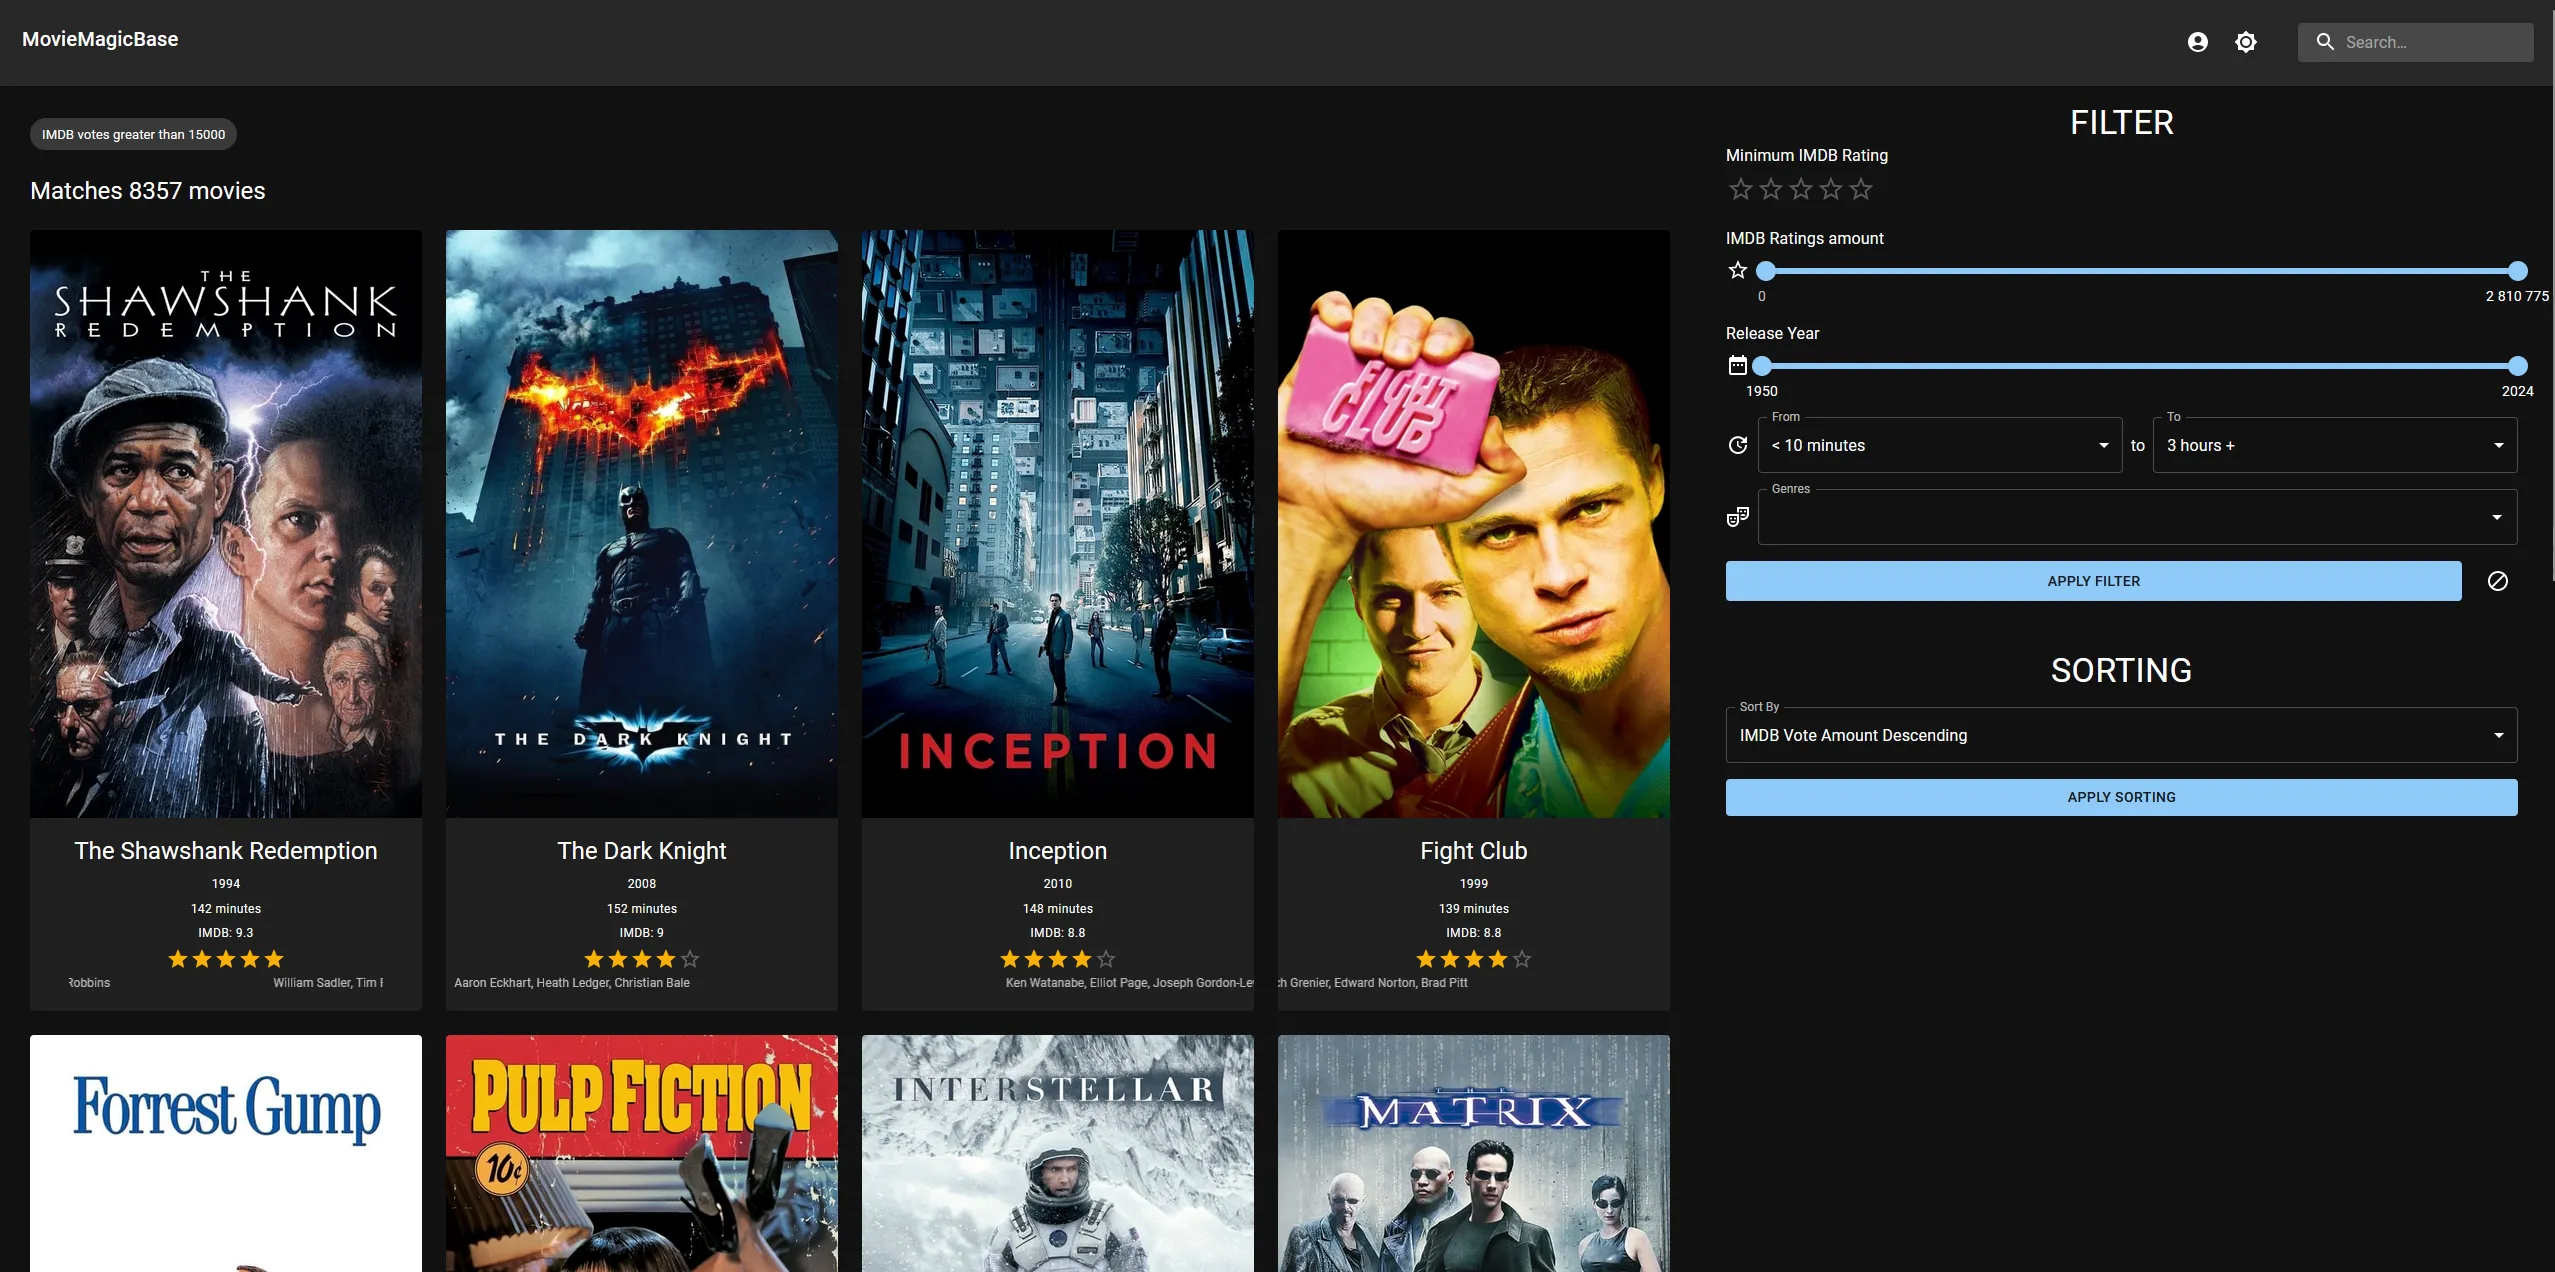Open the settings gear icon
The width and height of the screenshot is (2555, 1272).
[x=2246, y=41]
